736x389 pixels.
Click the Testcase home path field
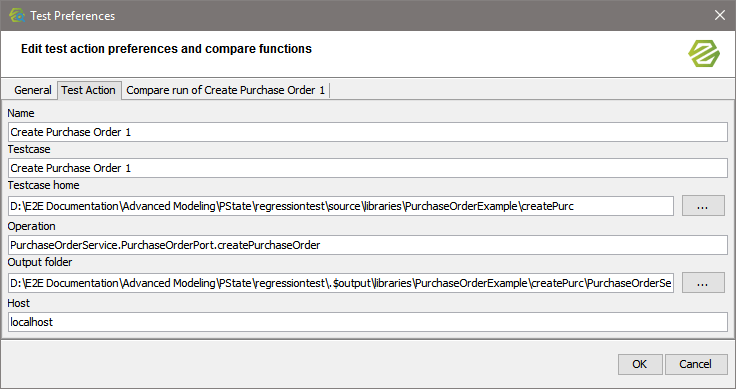tap(341, 206)
